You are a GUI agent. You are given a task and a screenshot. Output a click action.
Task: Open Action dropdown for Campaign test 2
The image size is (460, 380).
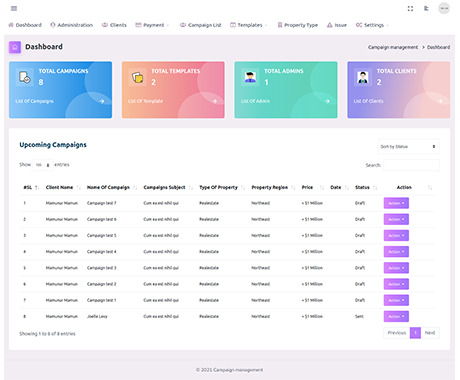click(396, 284)
